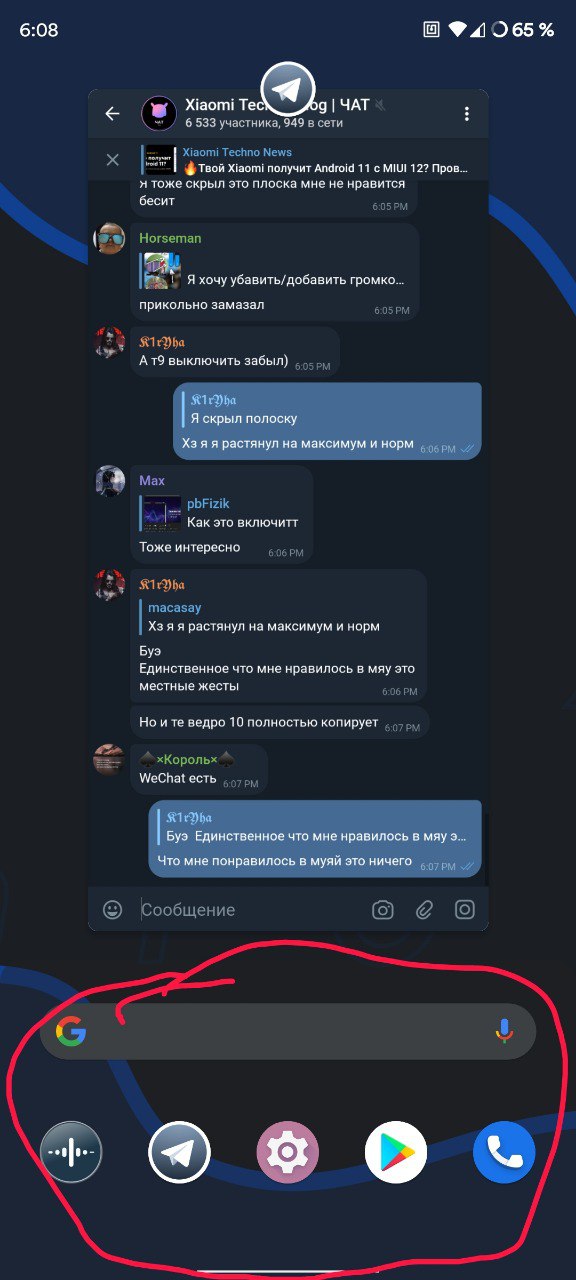This screenshot has width=576, height=1280.
Task: Open the Phone dialer app
Action: [504, 1152]
